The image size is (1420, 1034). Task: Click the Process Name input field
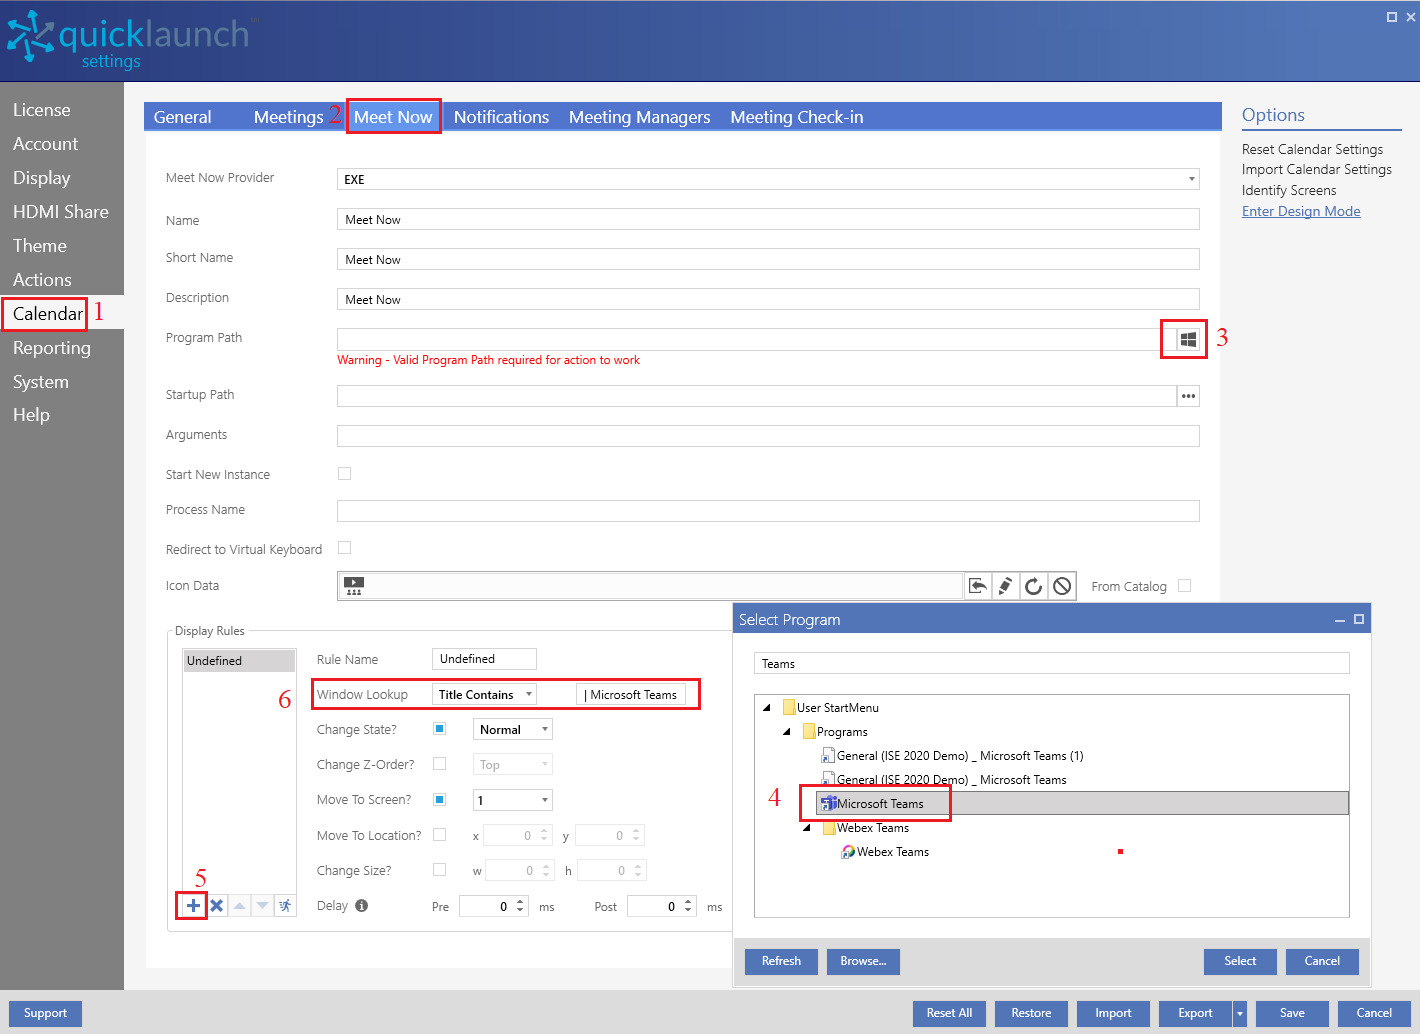(x=768, y=511)
